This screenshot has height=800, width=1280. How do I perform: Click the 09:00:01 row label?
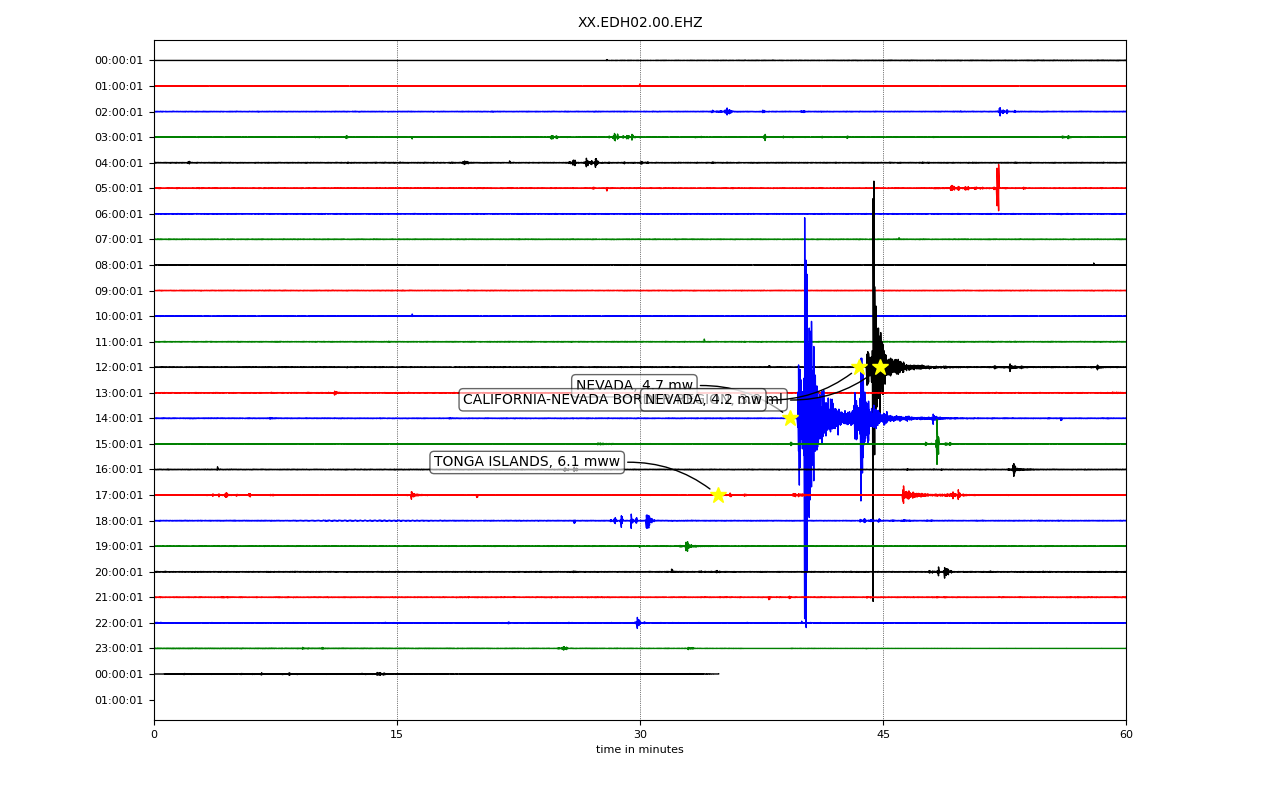tap(119, 292)
